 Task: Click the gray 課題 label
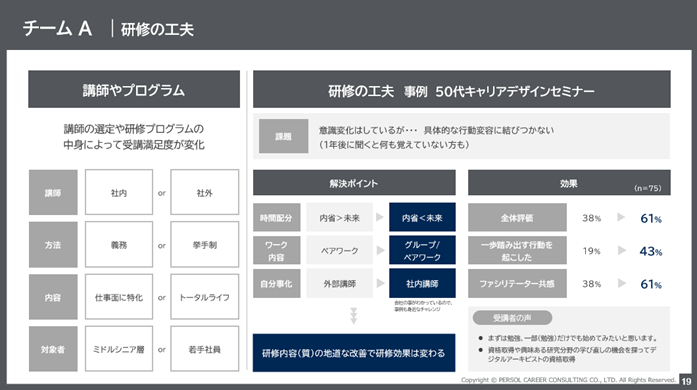[x=284, y=136]
